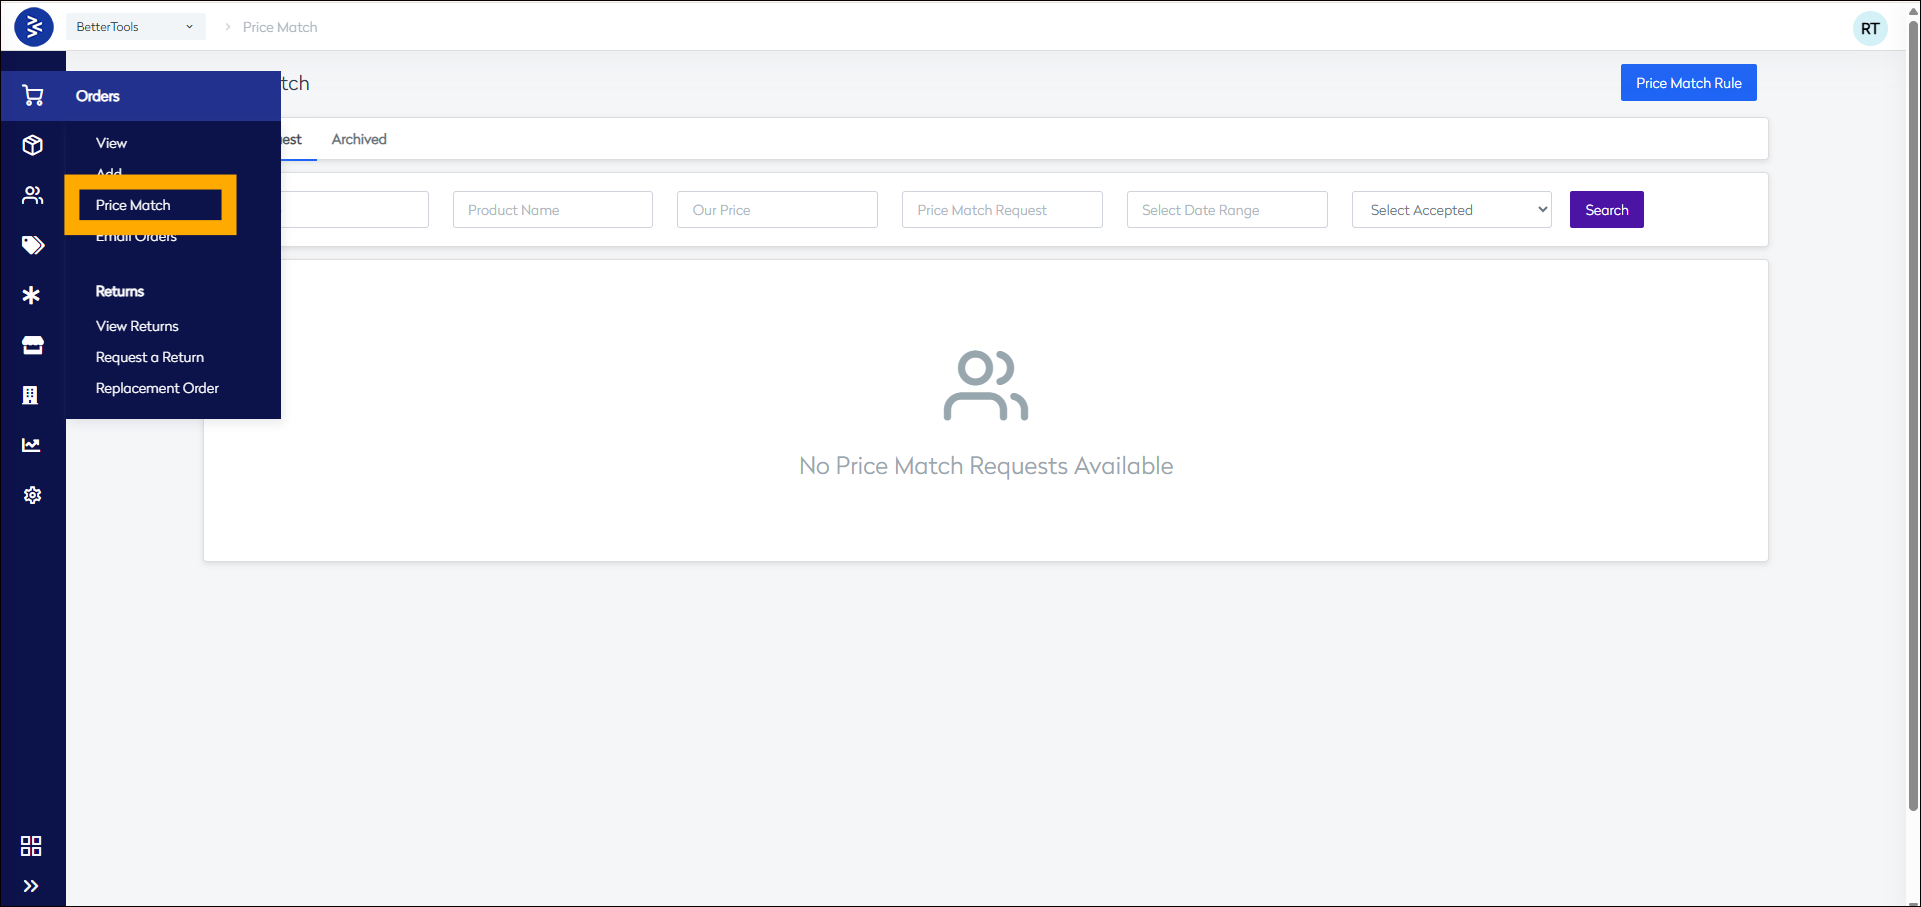Open the analytics chart icon in sidebar

click(x=32, y=445)
